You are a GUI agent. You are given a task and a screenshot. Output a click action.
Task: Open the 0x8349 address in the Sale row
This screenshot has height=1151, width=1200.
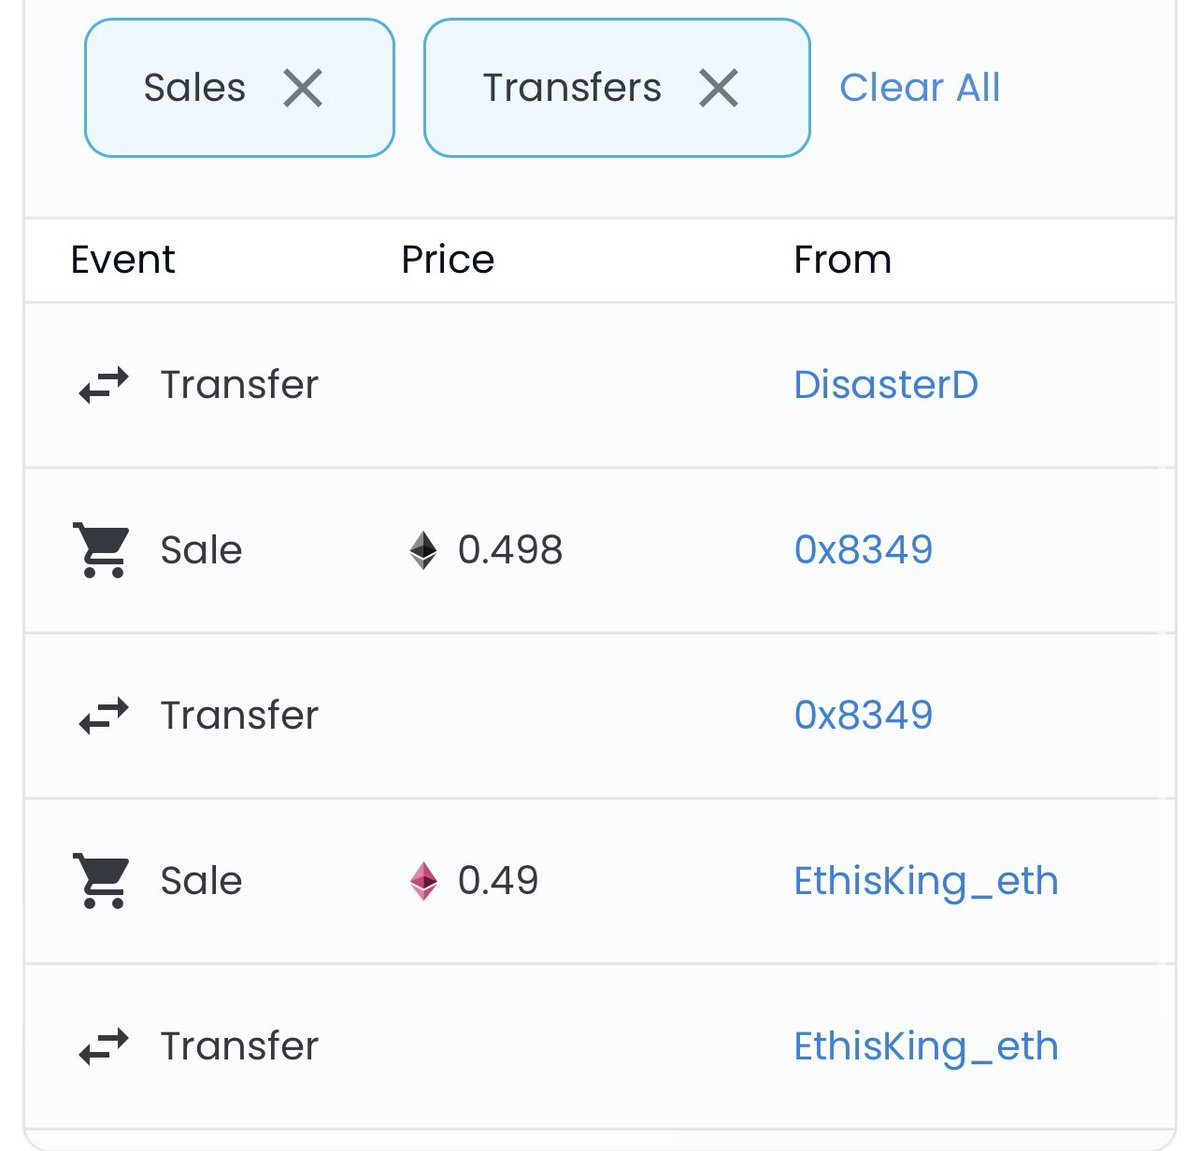pyautogui.click(x=864, y=550)
